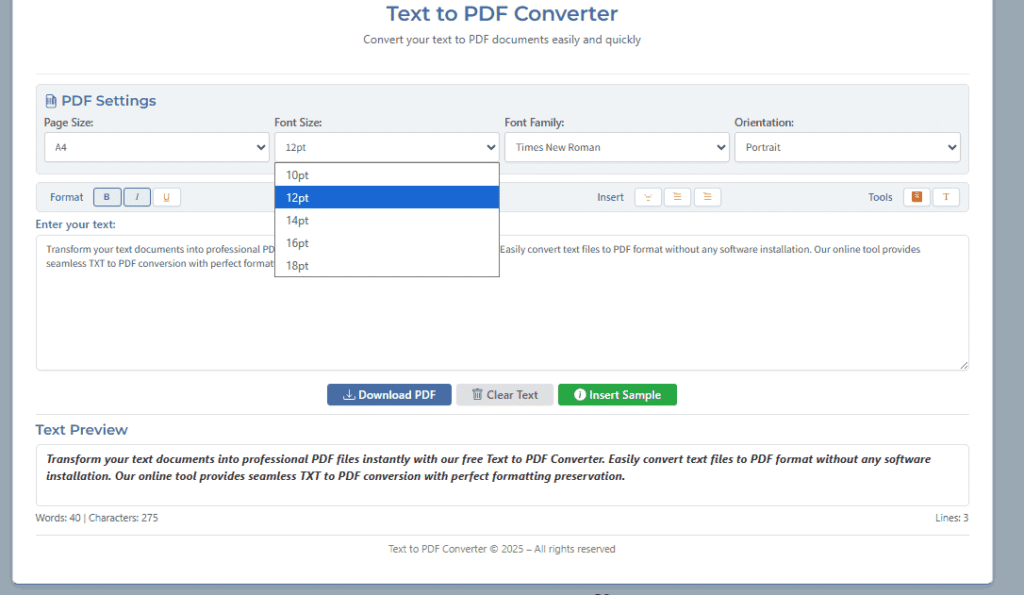Click the PDF Settings panel icon
This screenshot has height=595, width=1024.
(50, 100)
